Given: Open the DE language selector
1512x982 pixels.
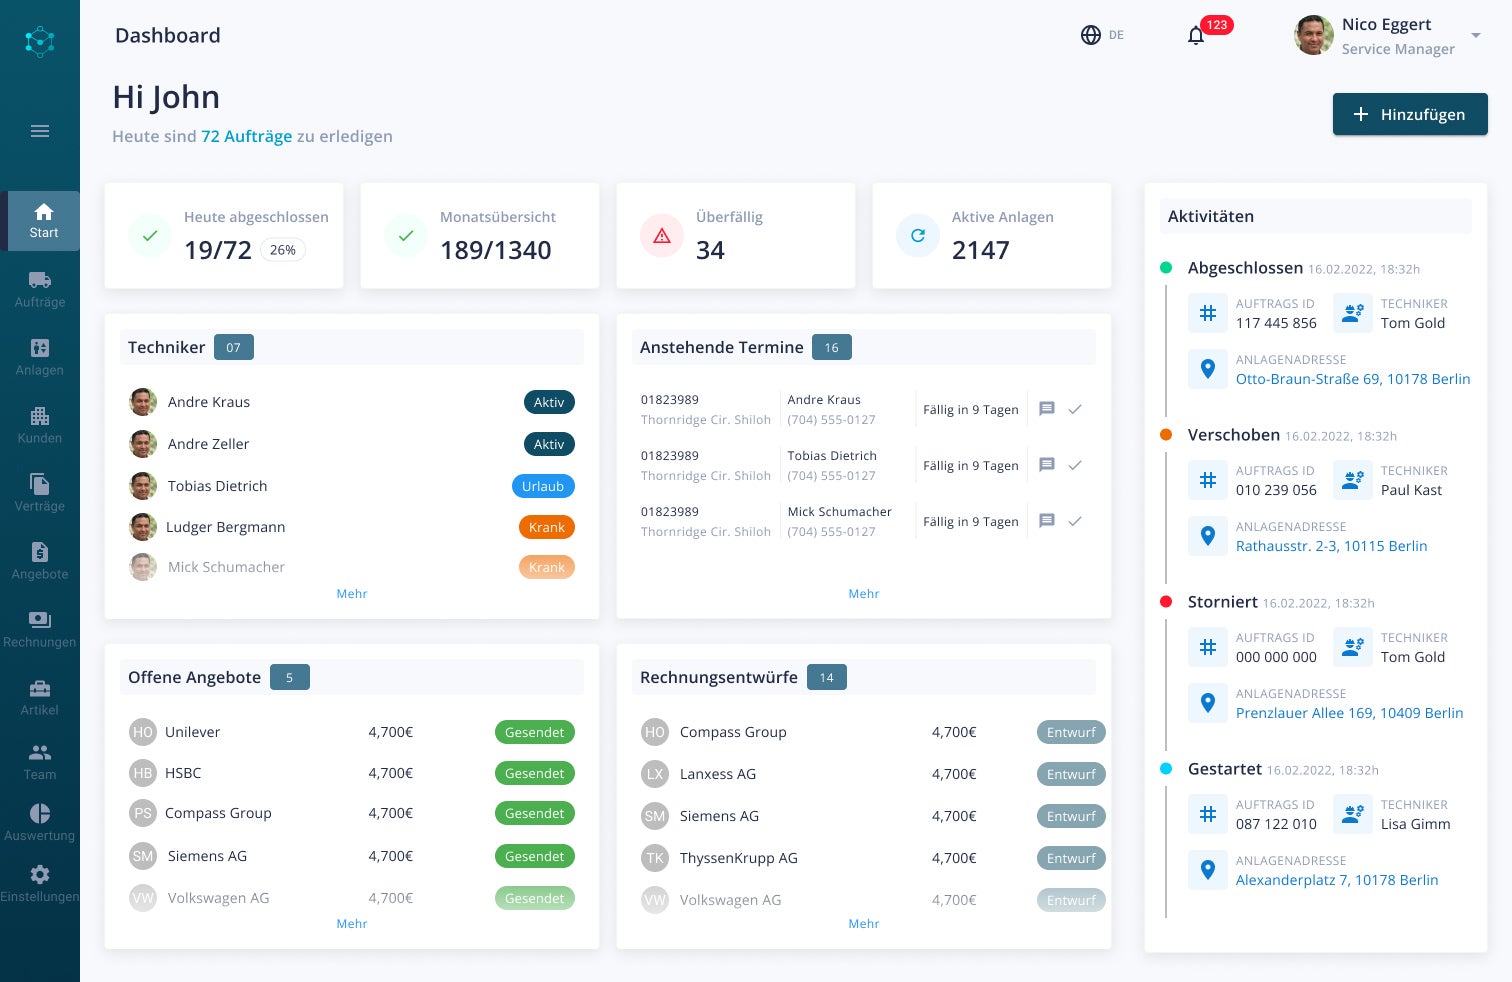Looking at the screenshot, I should pos(1102,35).
